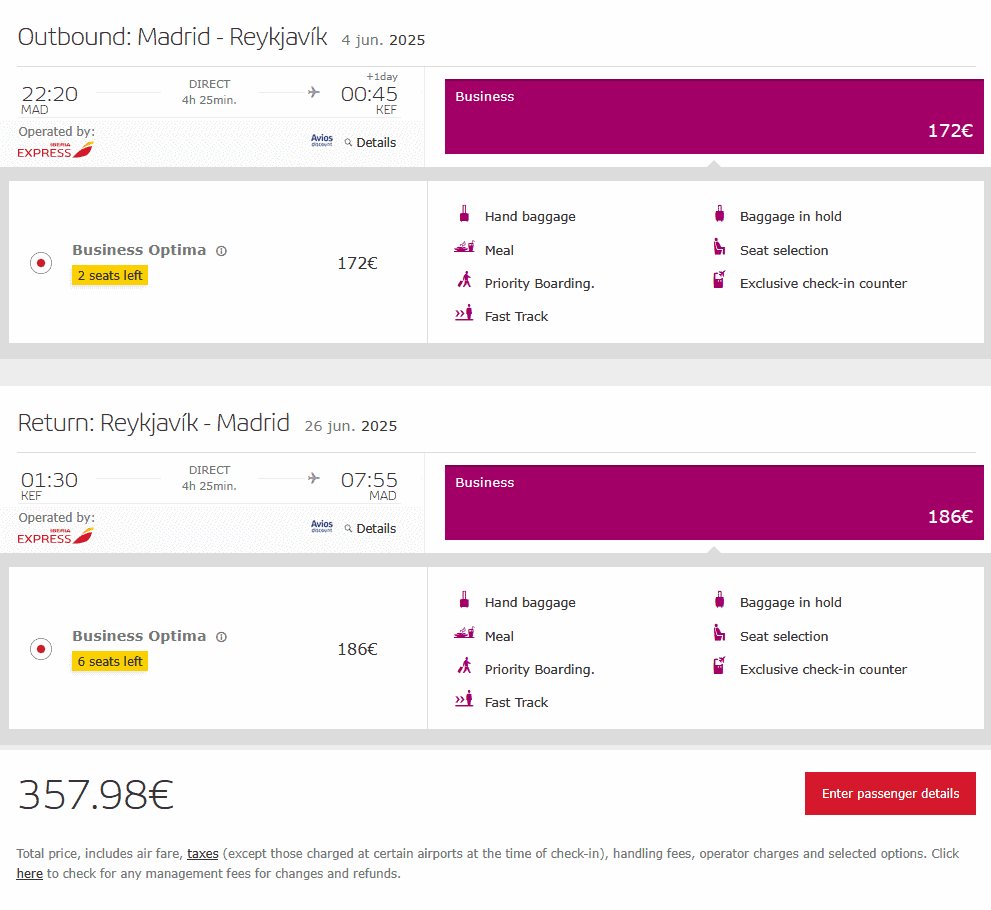
Task: Click the outbound Meal icon
Action: [x=464, y=249]
